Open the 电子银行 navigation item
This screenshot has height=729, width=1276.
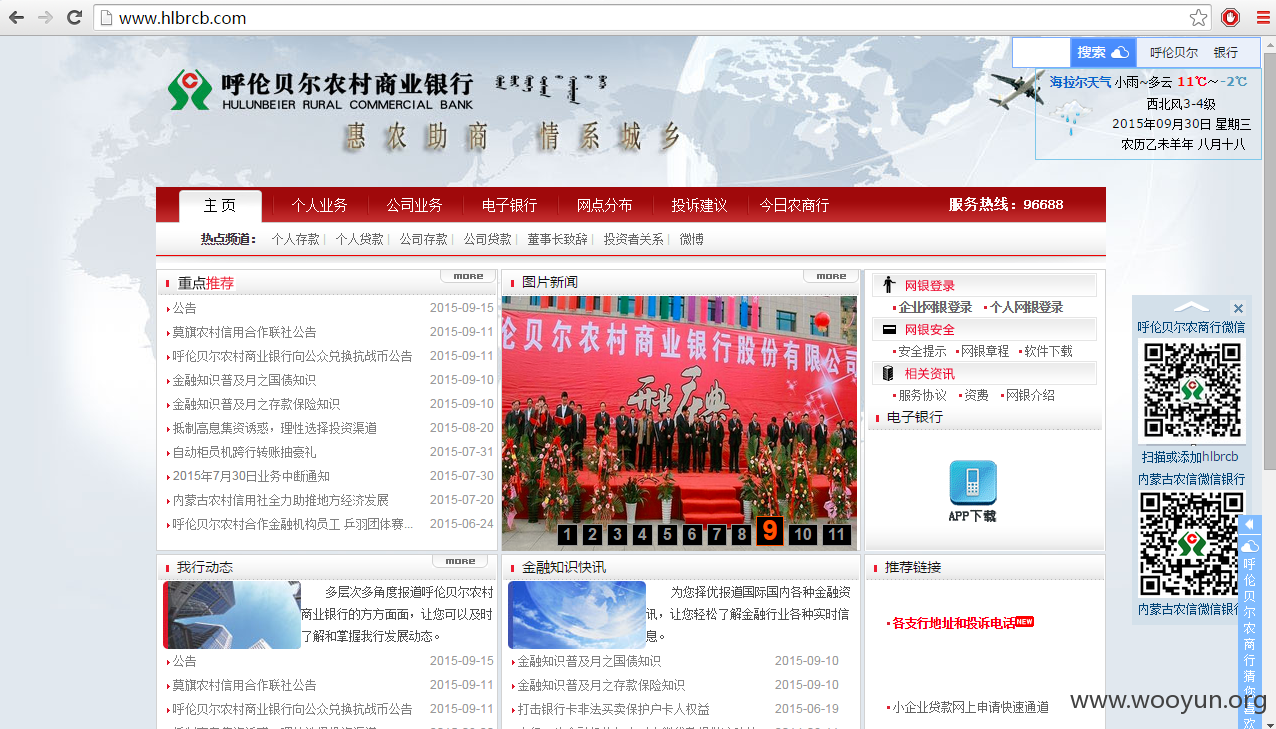[509, 205]
